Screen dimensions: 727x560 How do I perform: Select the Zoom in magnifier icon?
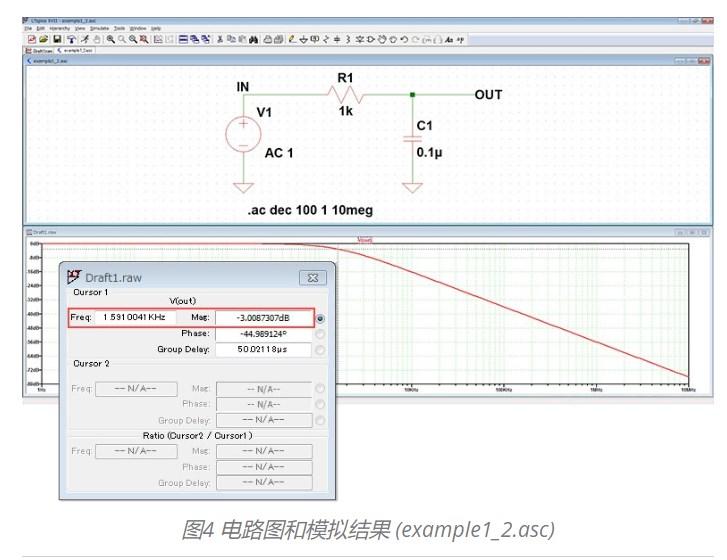[110, 39]
